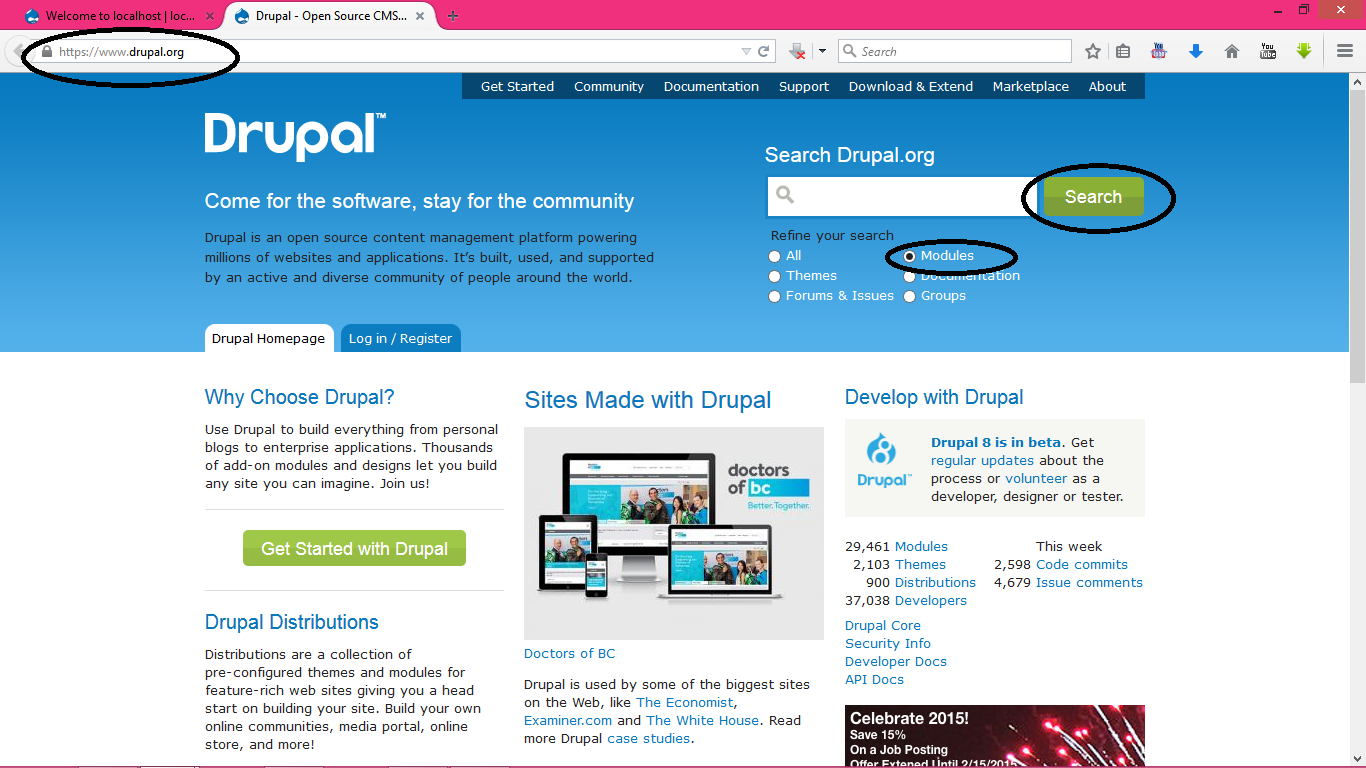Open downloads via blue arrow icon
Viewport: 1366px width, 768px height.
pyautogui.click(x=1196, y=51)
